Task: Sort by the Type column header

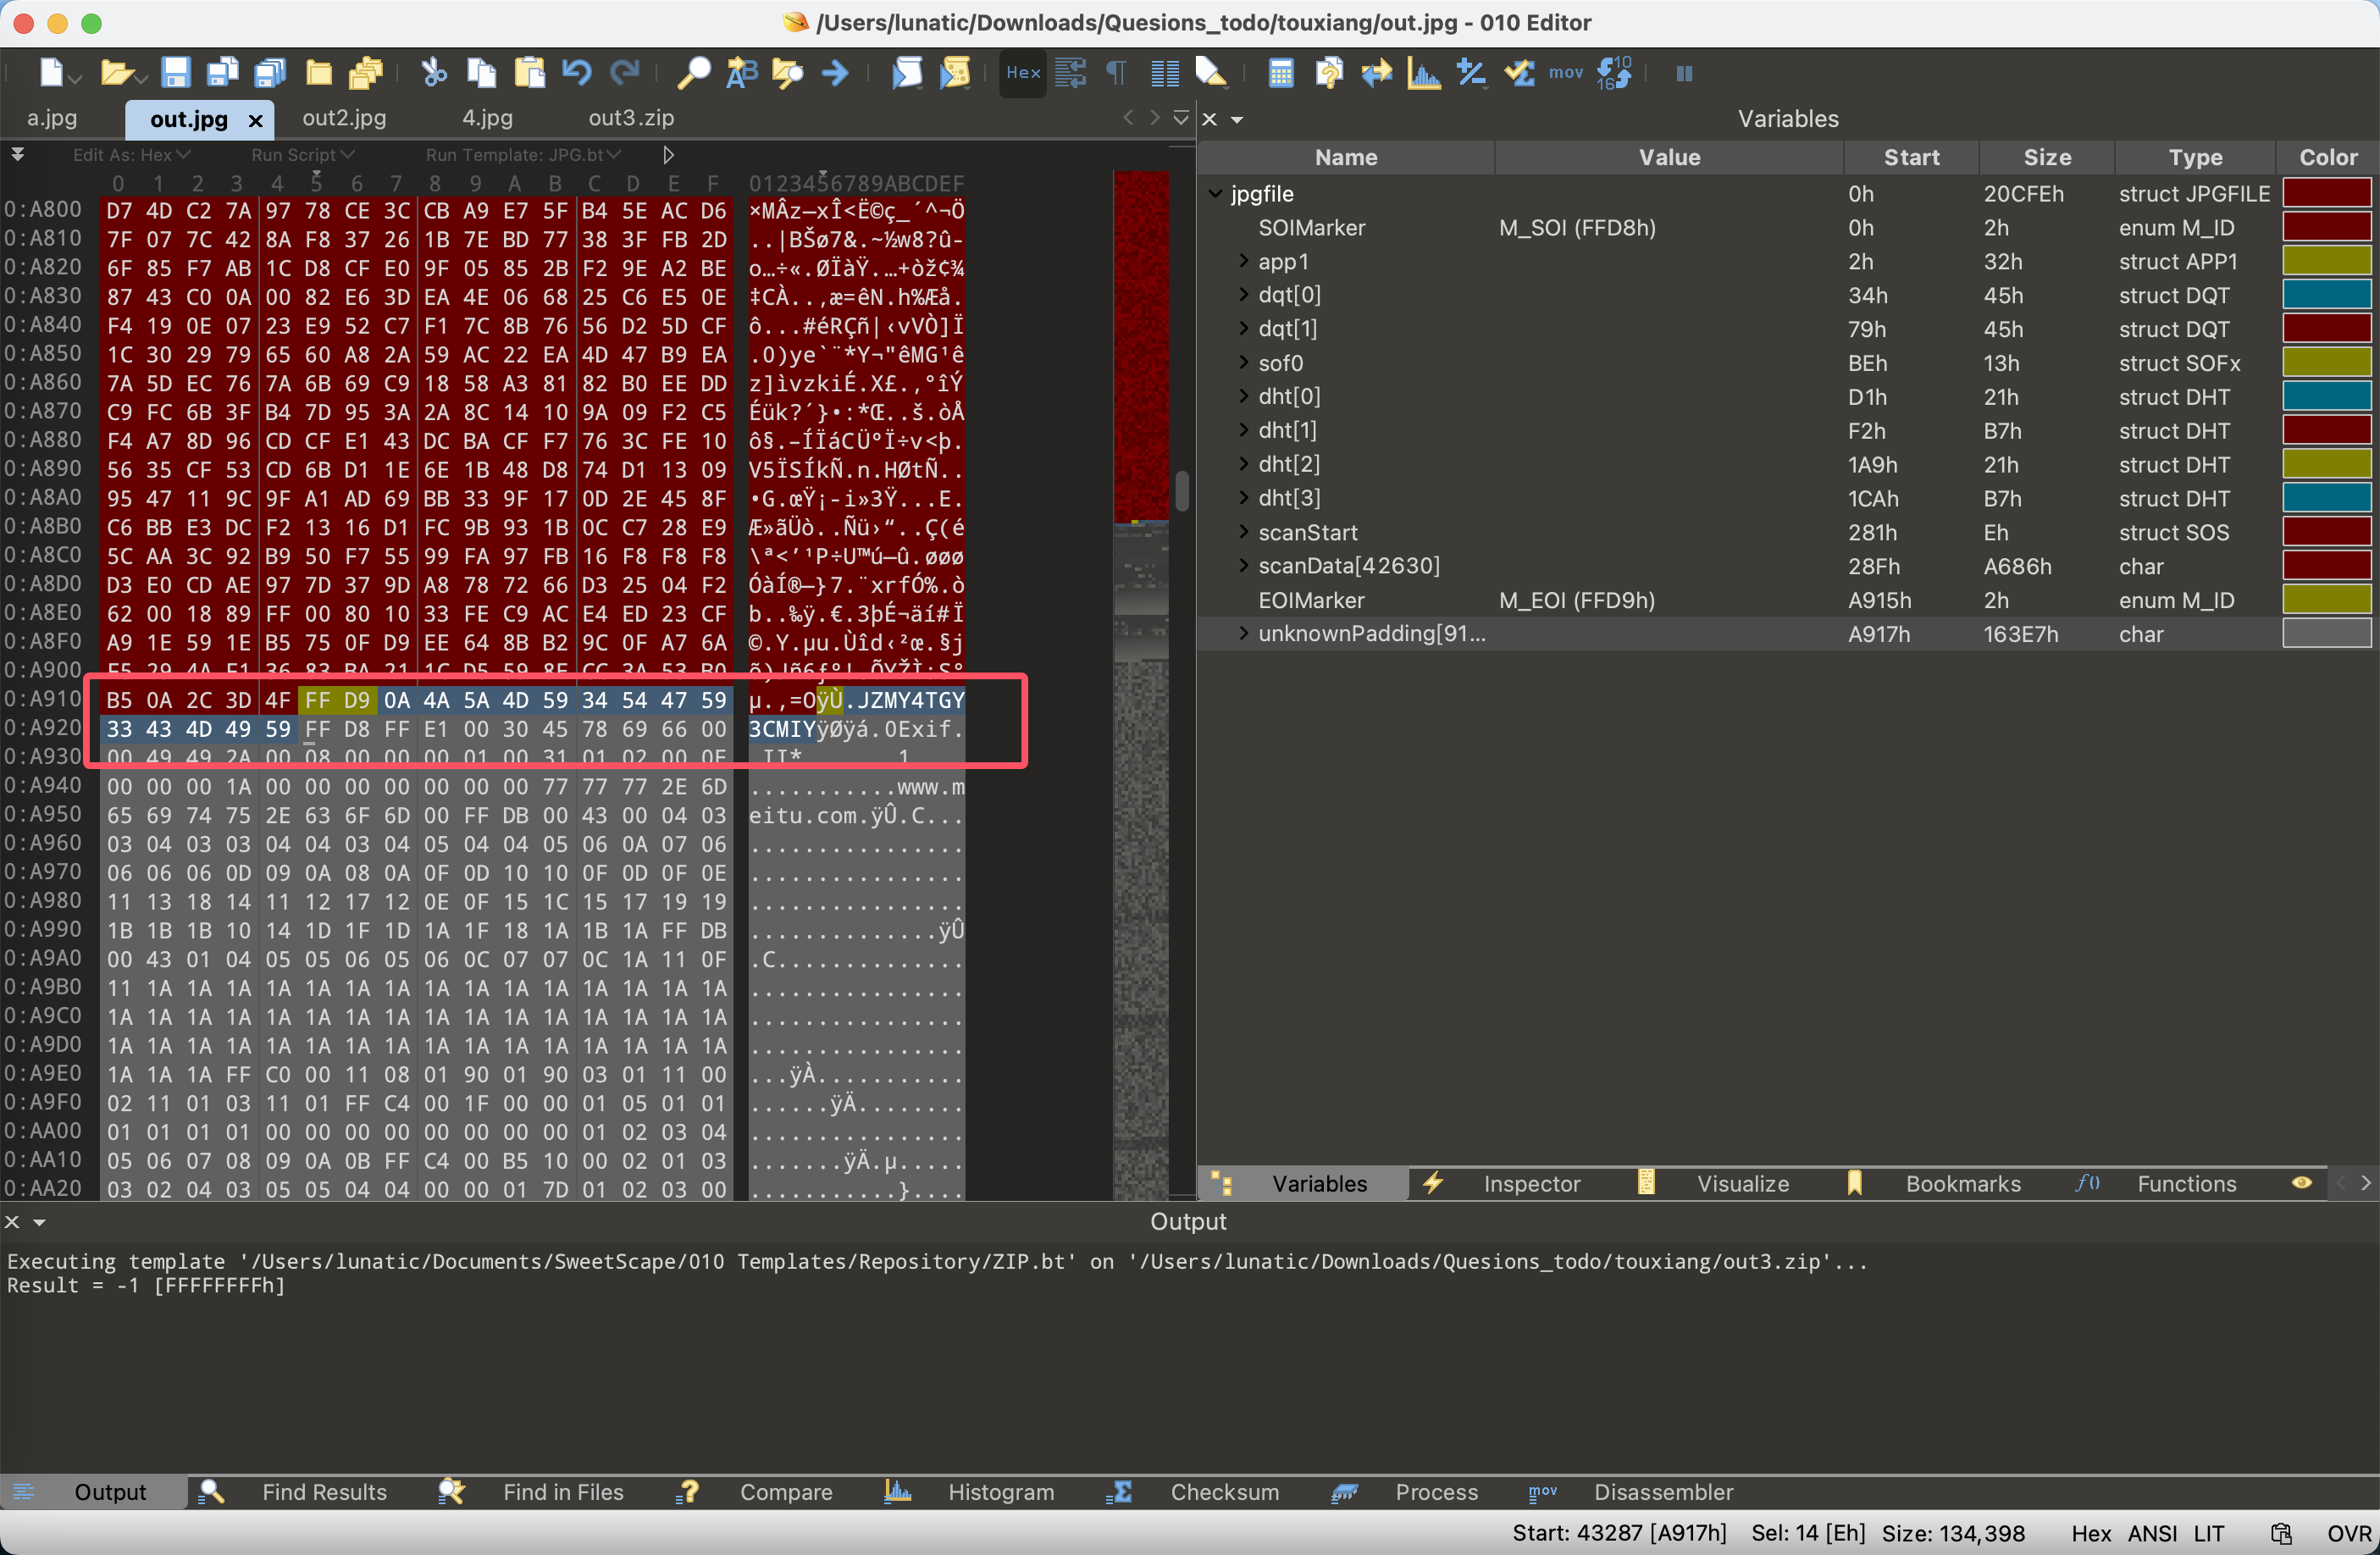Action: (x=2195, y=157)
